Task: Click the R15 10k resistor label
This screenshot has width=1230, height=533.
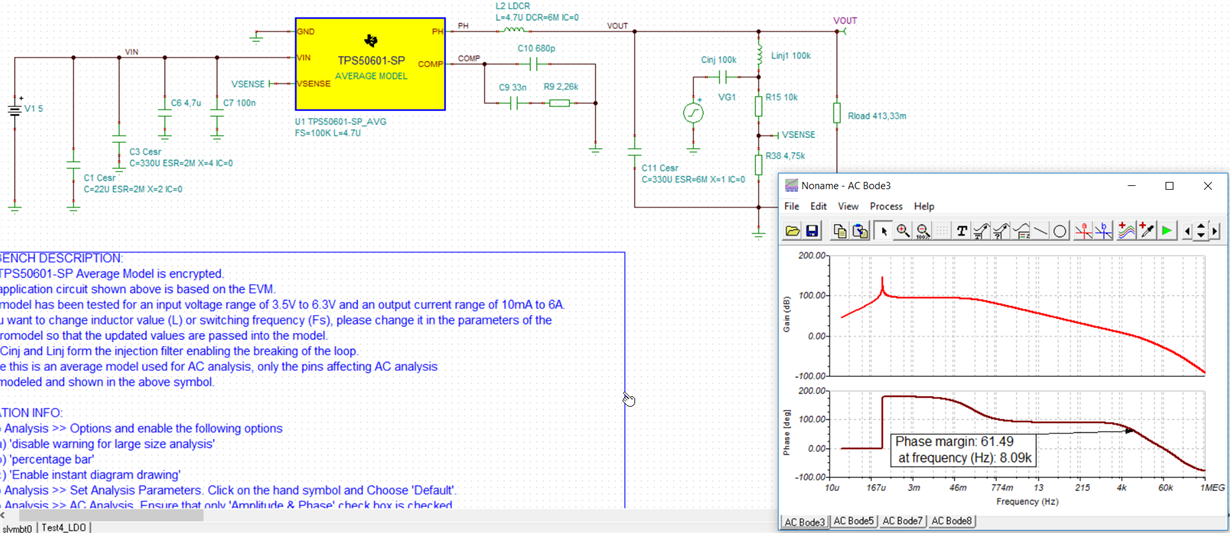Action: click(x=781, y=98)
